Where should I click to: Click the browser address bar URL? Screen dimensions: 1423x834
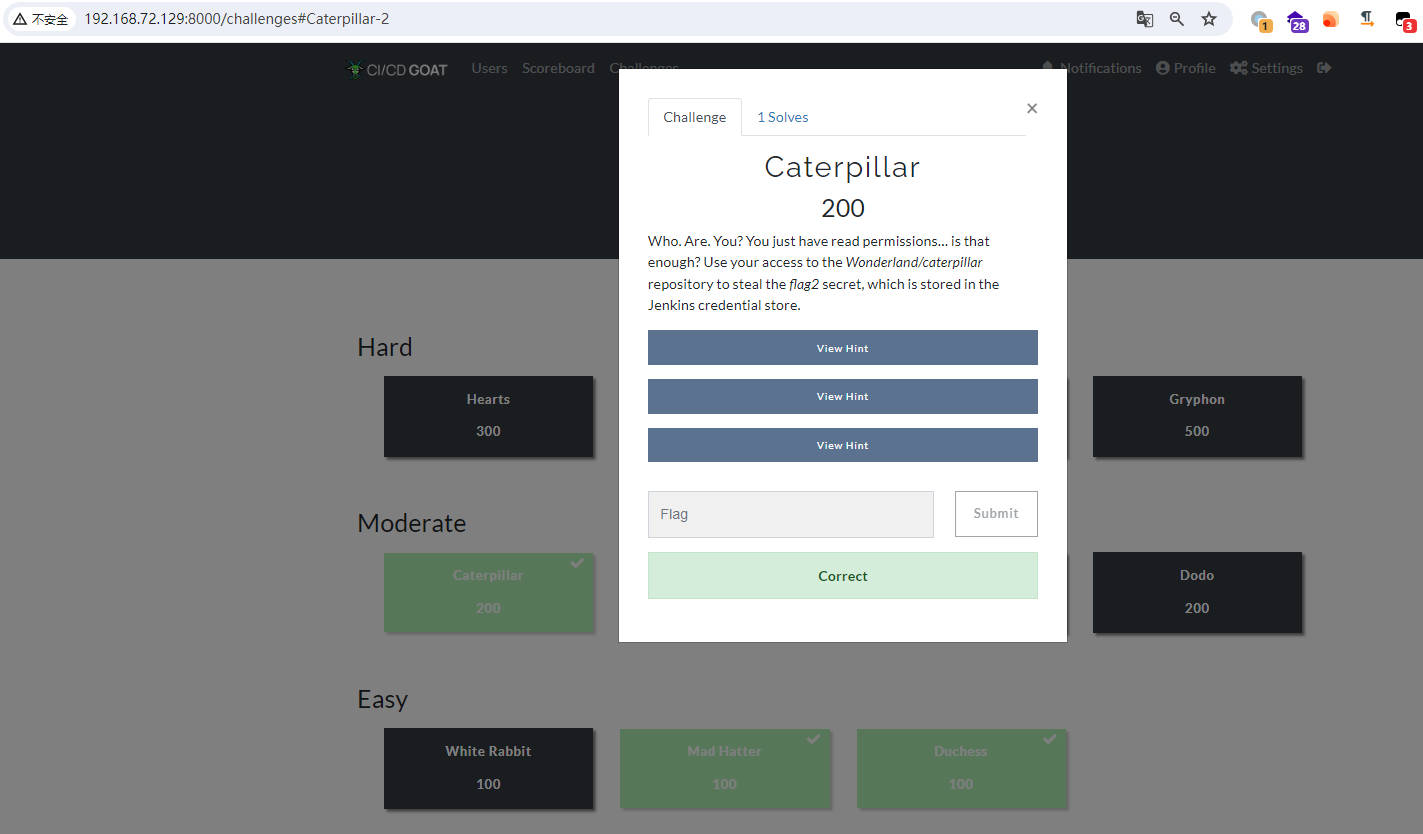pyautogui.click(x=237, y=19)
